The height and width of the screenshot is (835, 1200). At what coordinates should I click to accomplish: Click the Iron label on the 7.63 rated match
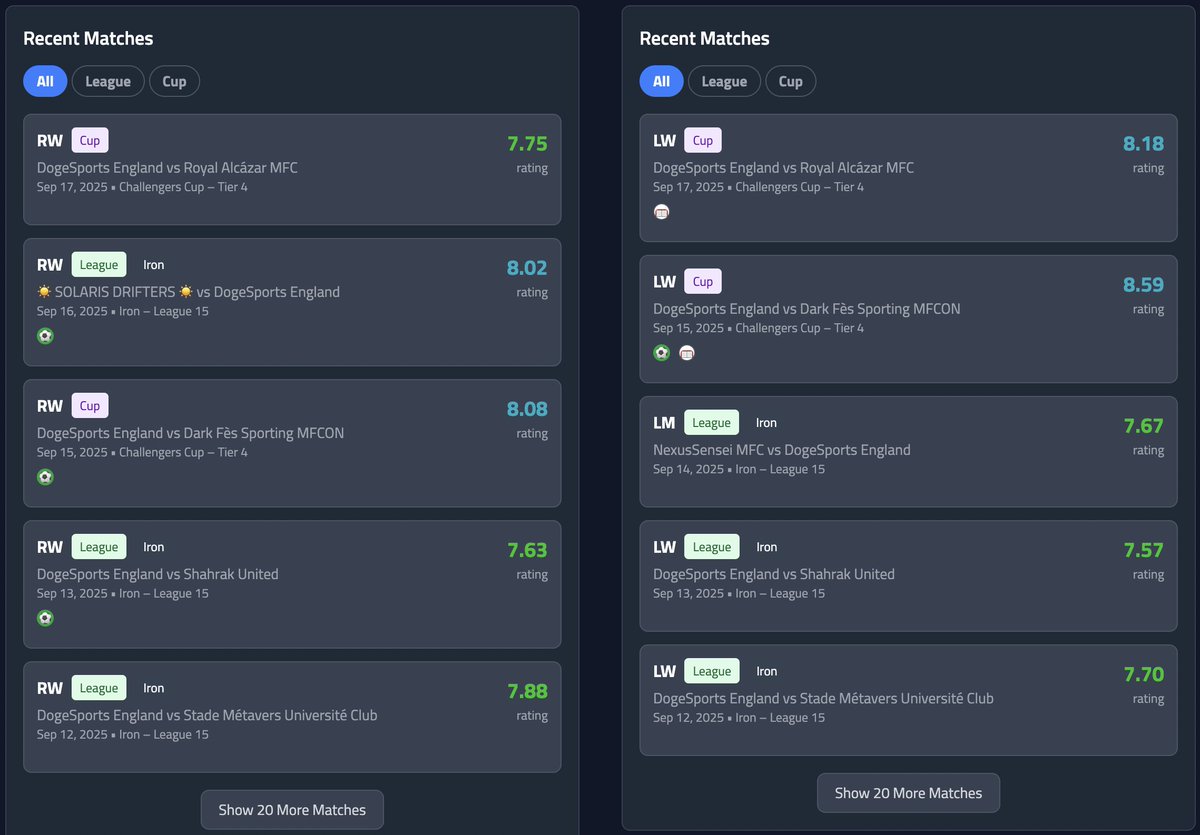(153, 547)
